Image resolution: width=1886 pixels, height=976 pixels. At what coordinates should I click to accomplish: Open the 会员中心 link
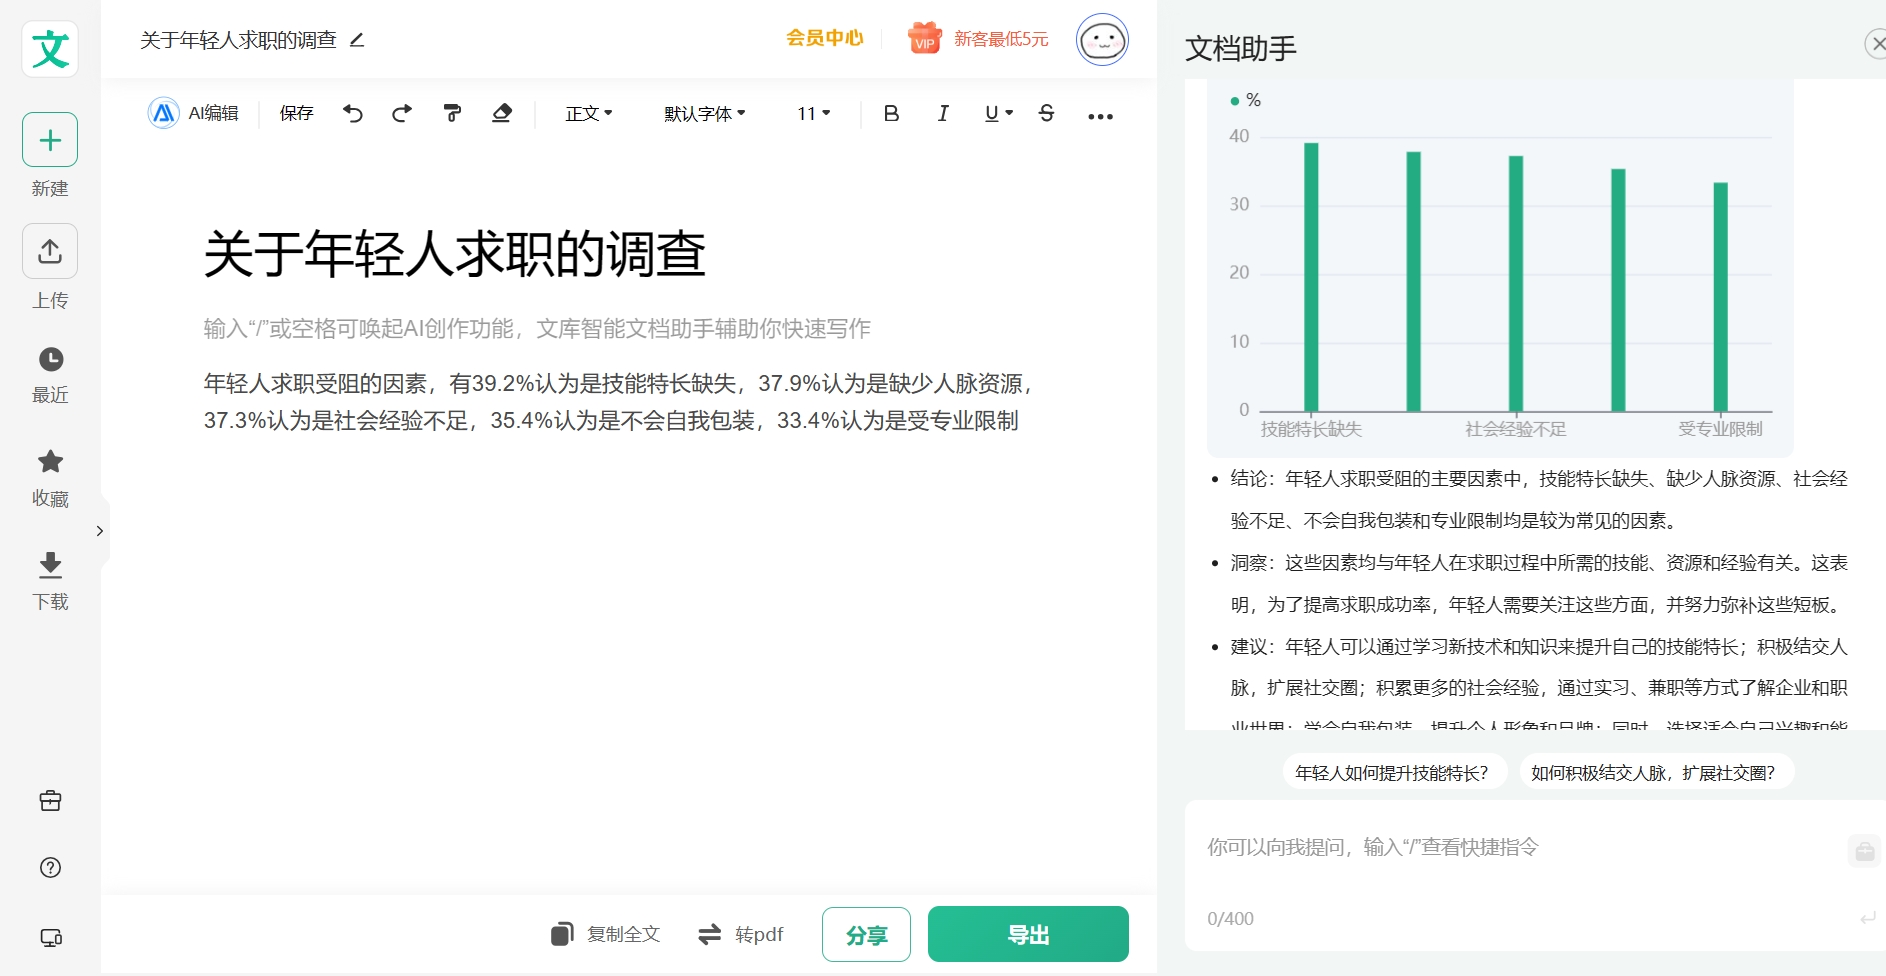point(824,38)
